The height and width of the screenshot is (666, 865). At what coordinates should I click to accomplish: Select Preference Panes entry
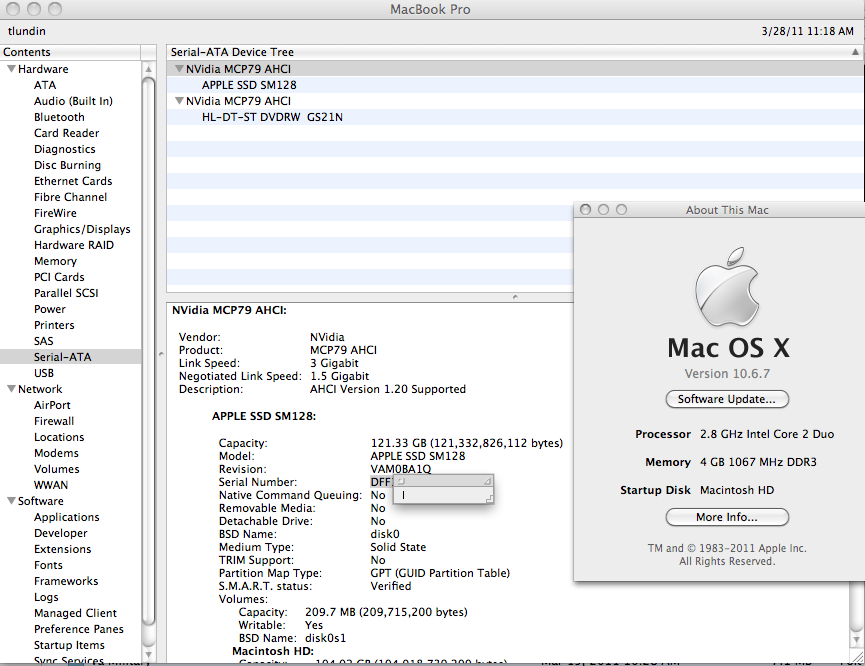(x=78, y=629)
